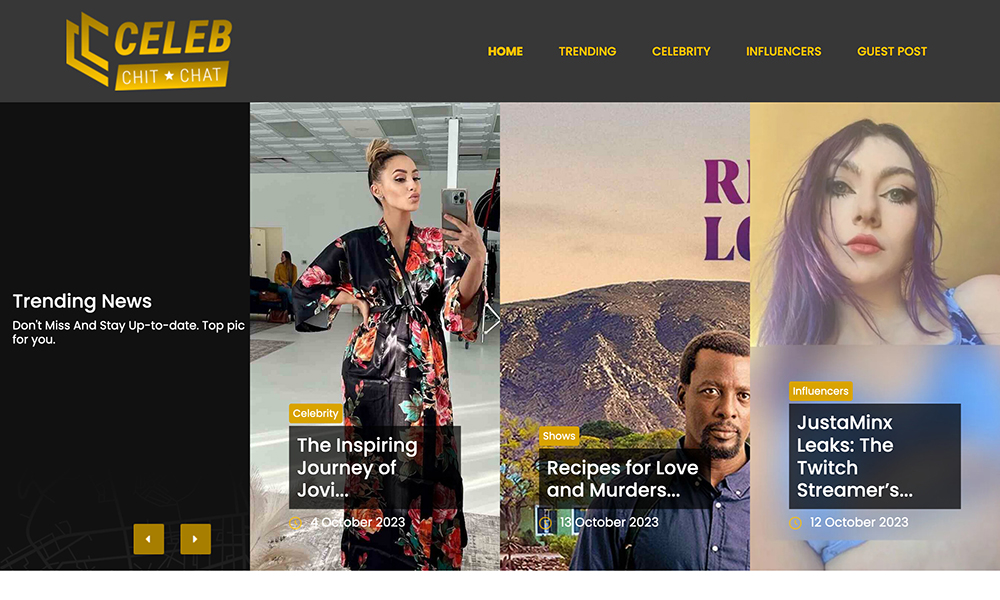Click clock icon beside 12 October 2023

click(x=795, y=523)
